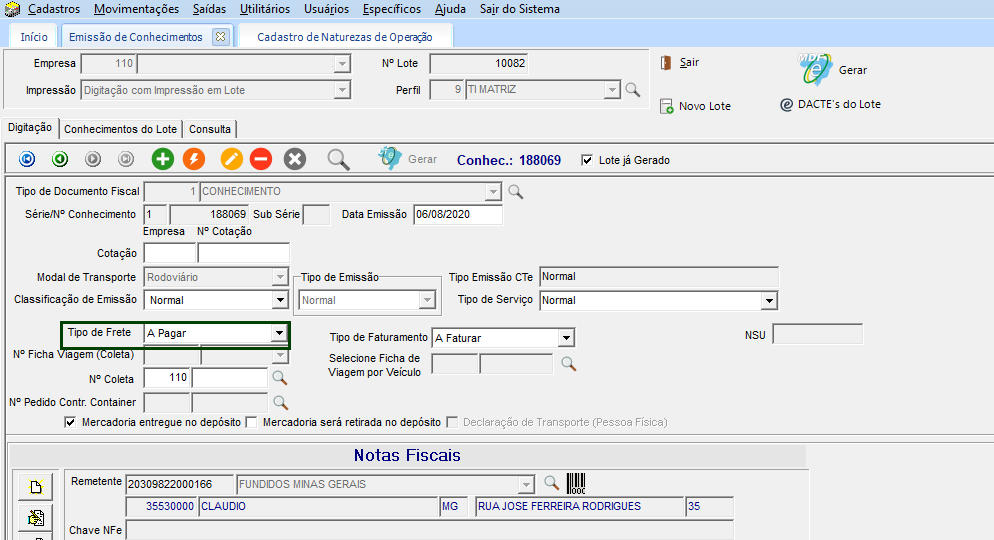Click the barcode reader icon
Viewport: 994px width, 540px height.
576,484
